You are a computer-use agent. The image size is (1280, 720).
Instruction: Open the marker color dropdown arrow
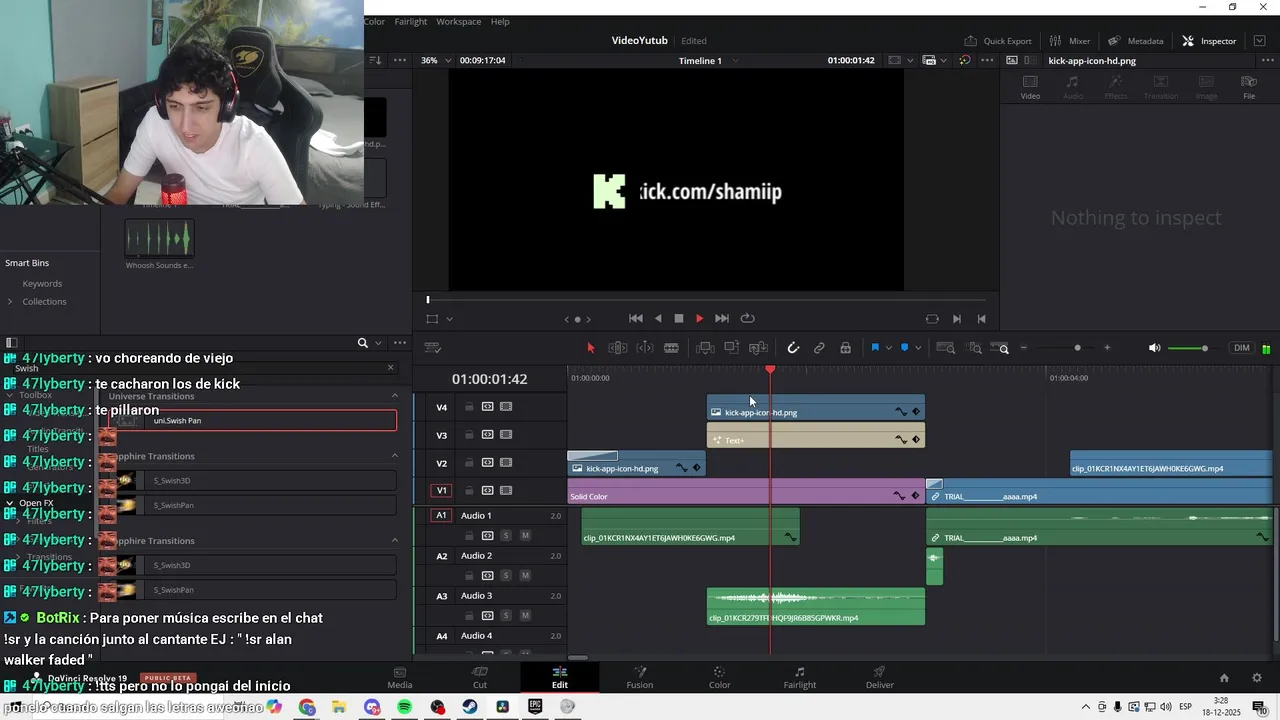click(x=918, y=348)
